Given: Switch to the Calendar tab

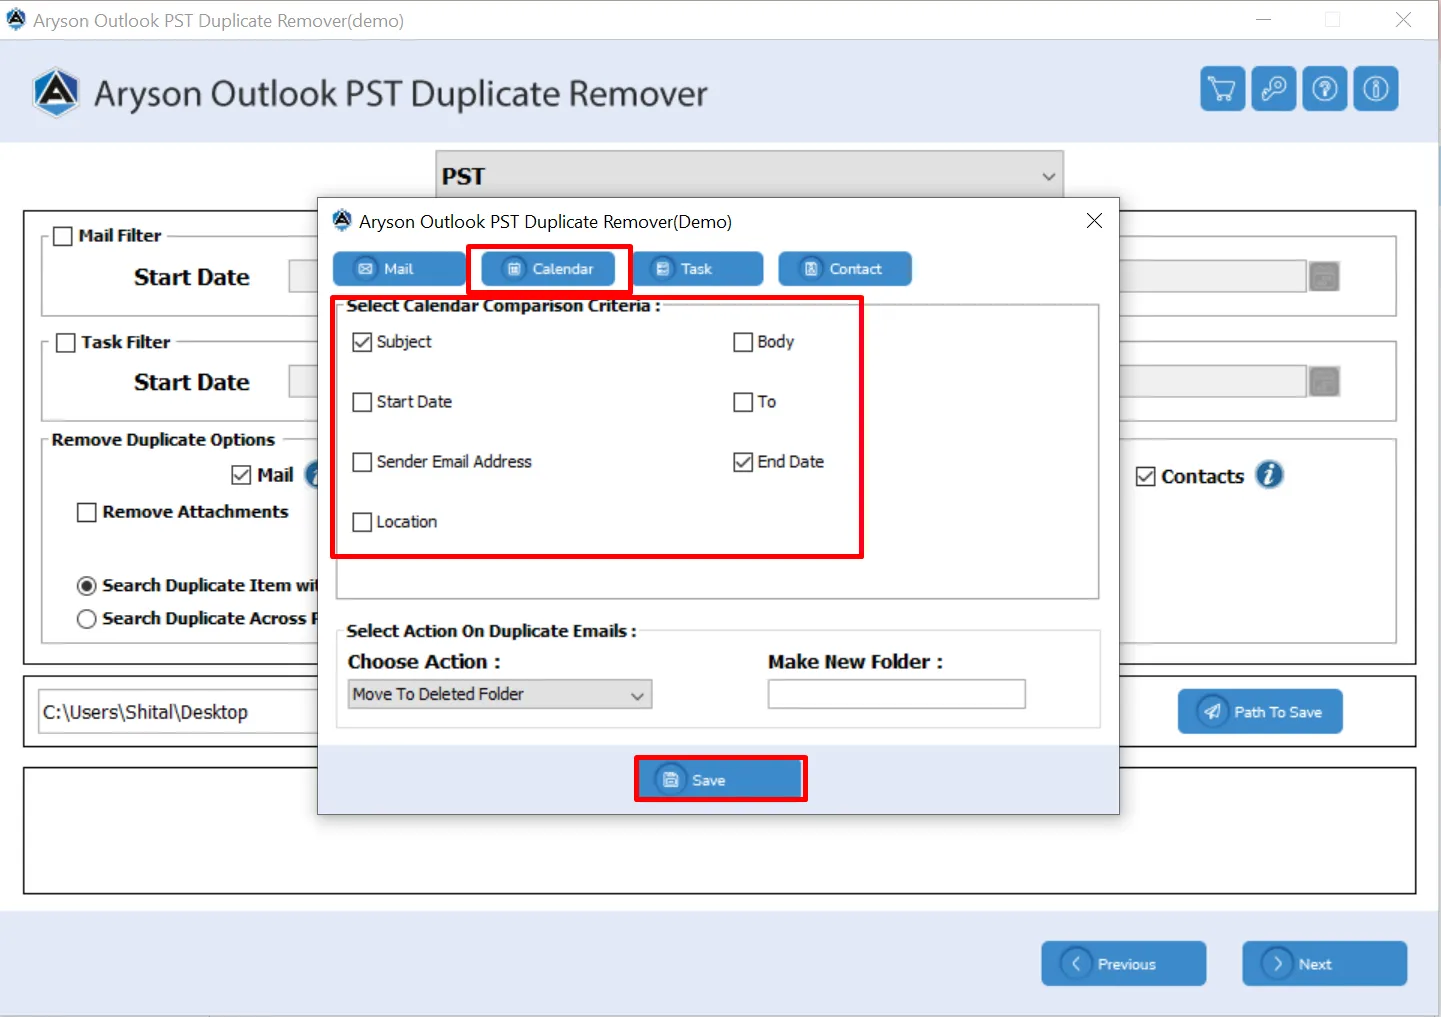Looking at the screenshot, I should 548,268.
